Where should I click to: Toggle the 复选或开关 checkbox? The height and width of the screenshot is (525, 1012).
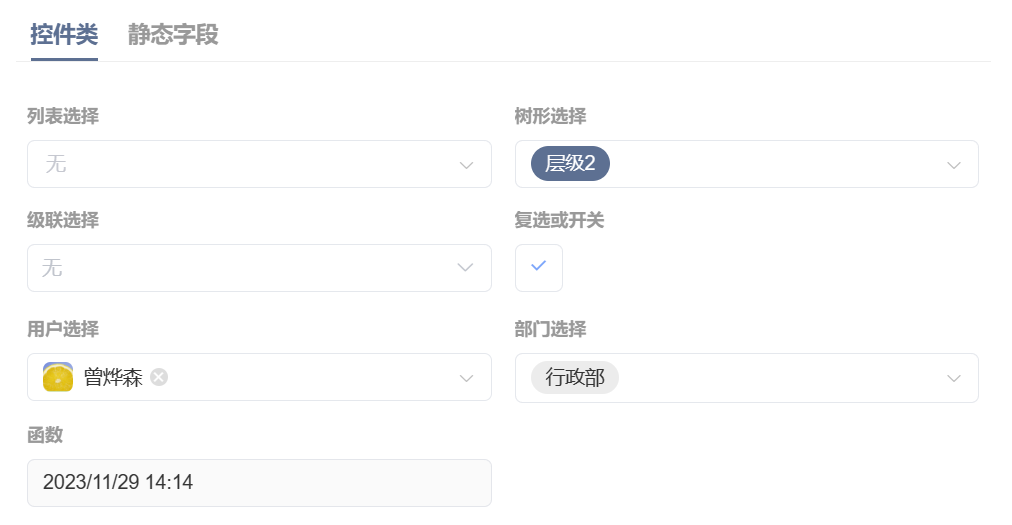coord(539,267)
